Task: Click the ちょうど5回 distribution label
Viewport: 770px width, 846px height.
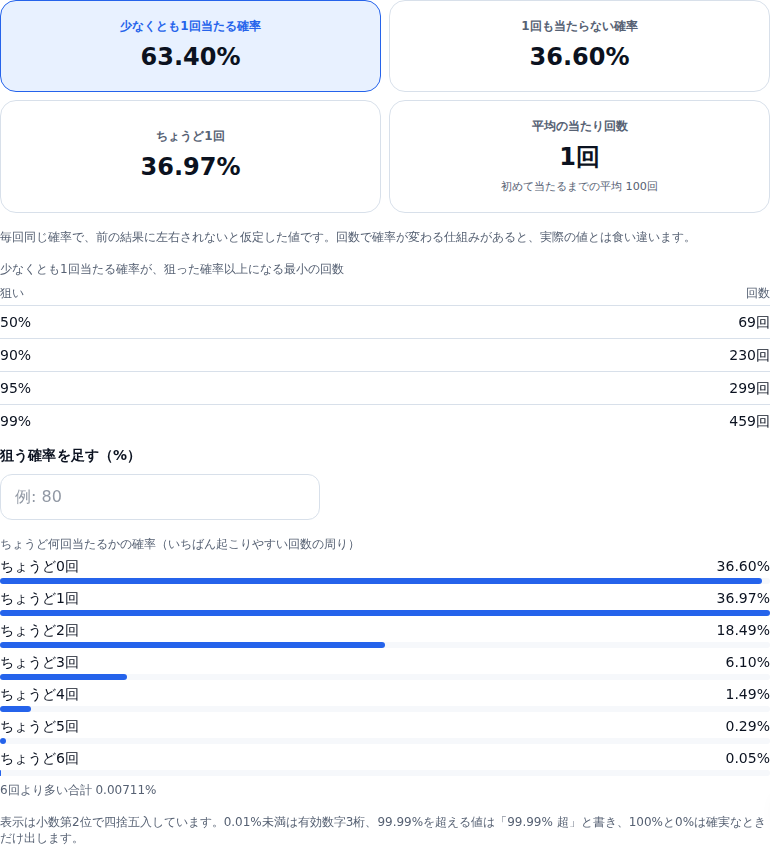Action: coord(39,726)
